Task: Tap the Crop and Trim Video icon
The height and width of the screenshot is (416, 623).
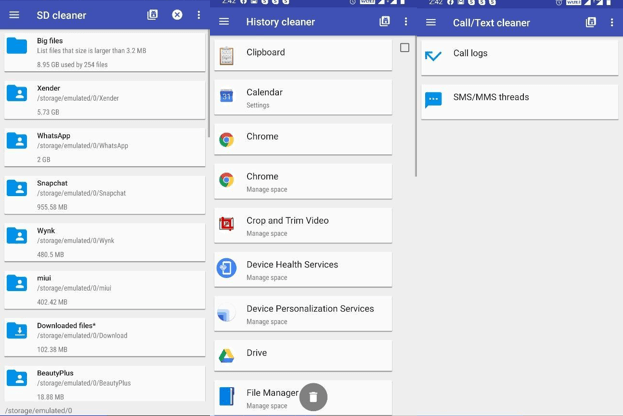Action: tap(226, 224)
